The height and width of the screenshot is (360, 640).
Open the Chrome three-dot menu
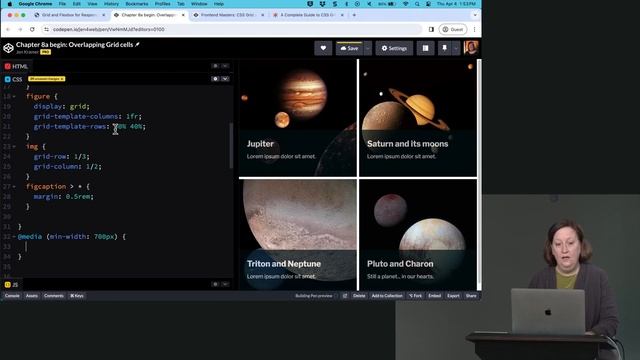(474, 29)
